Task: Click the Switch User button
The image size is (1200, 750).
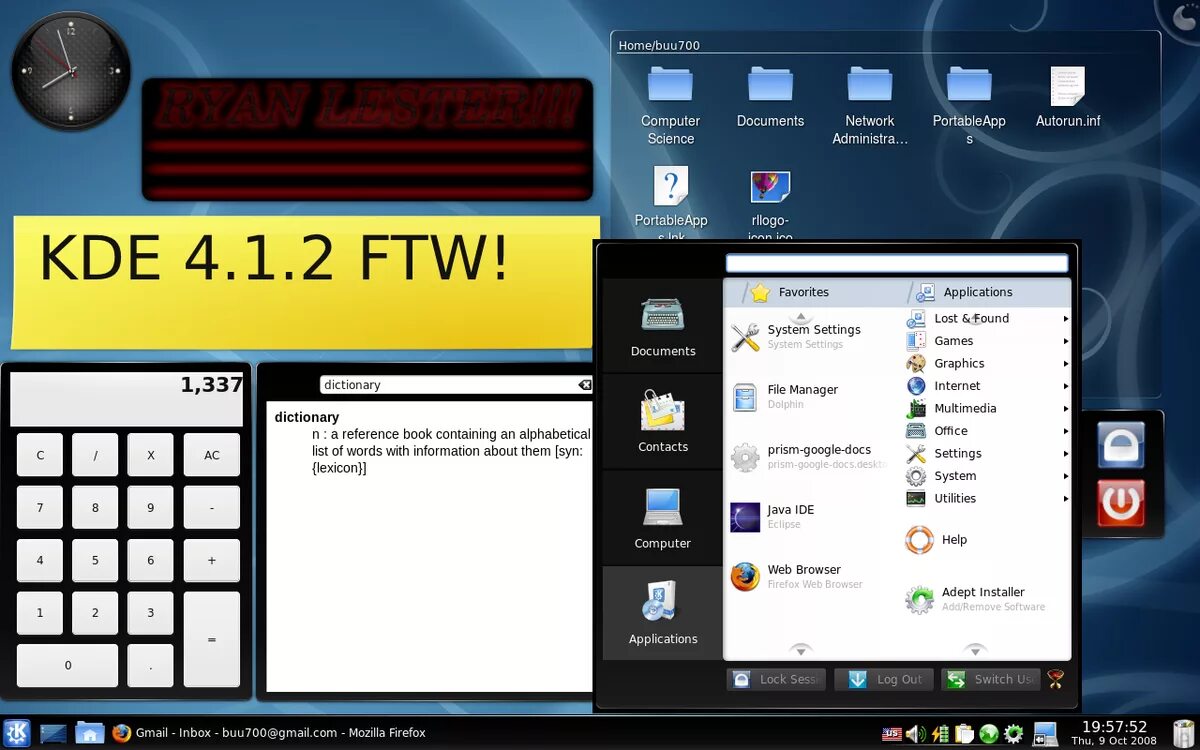Action: tap(990, 679)
